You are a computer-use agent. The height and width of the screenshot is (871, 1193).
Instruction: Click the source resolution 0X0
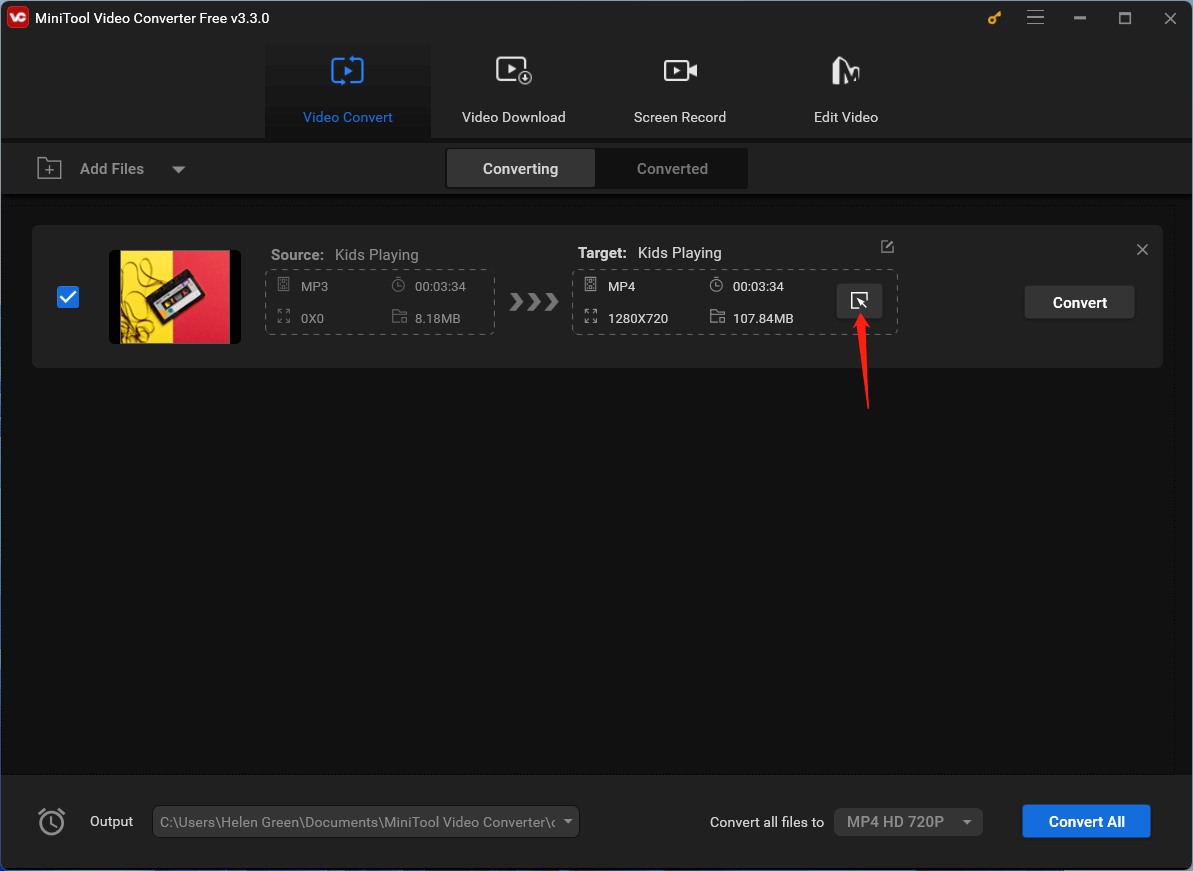[x=312, y=319]
